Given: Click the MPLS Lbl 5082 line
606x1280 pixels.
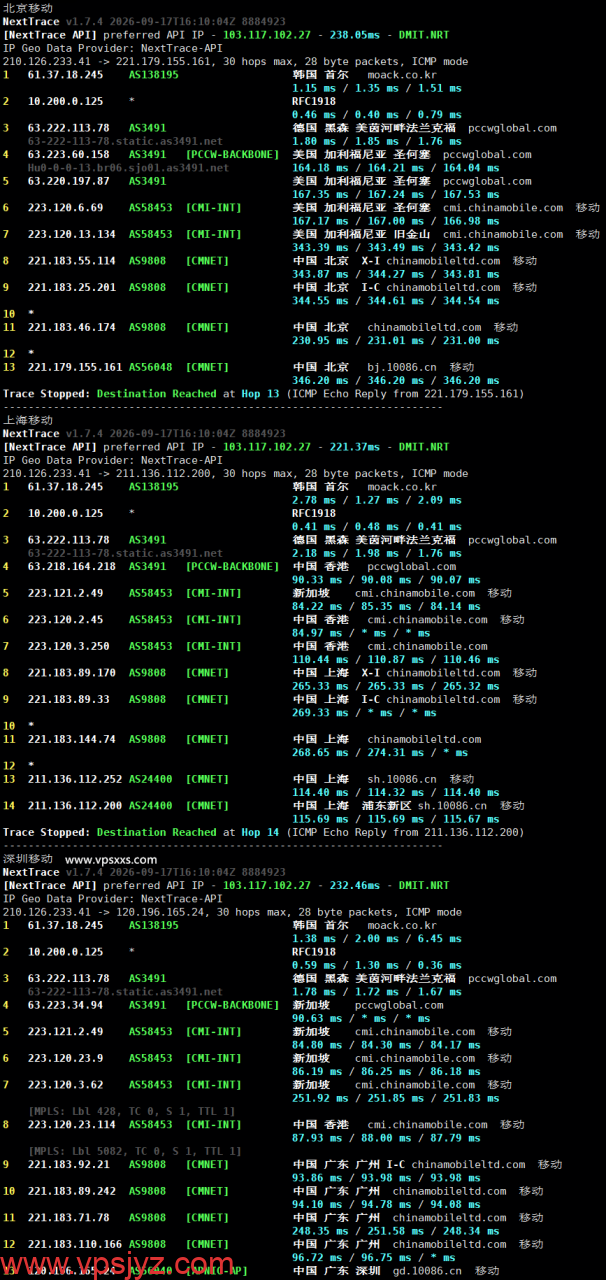Looking at the screenshot, I should pos(135,1151).
